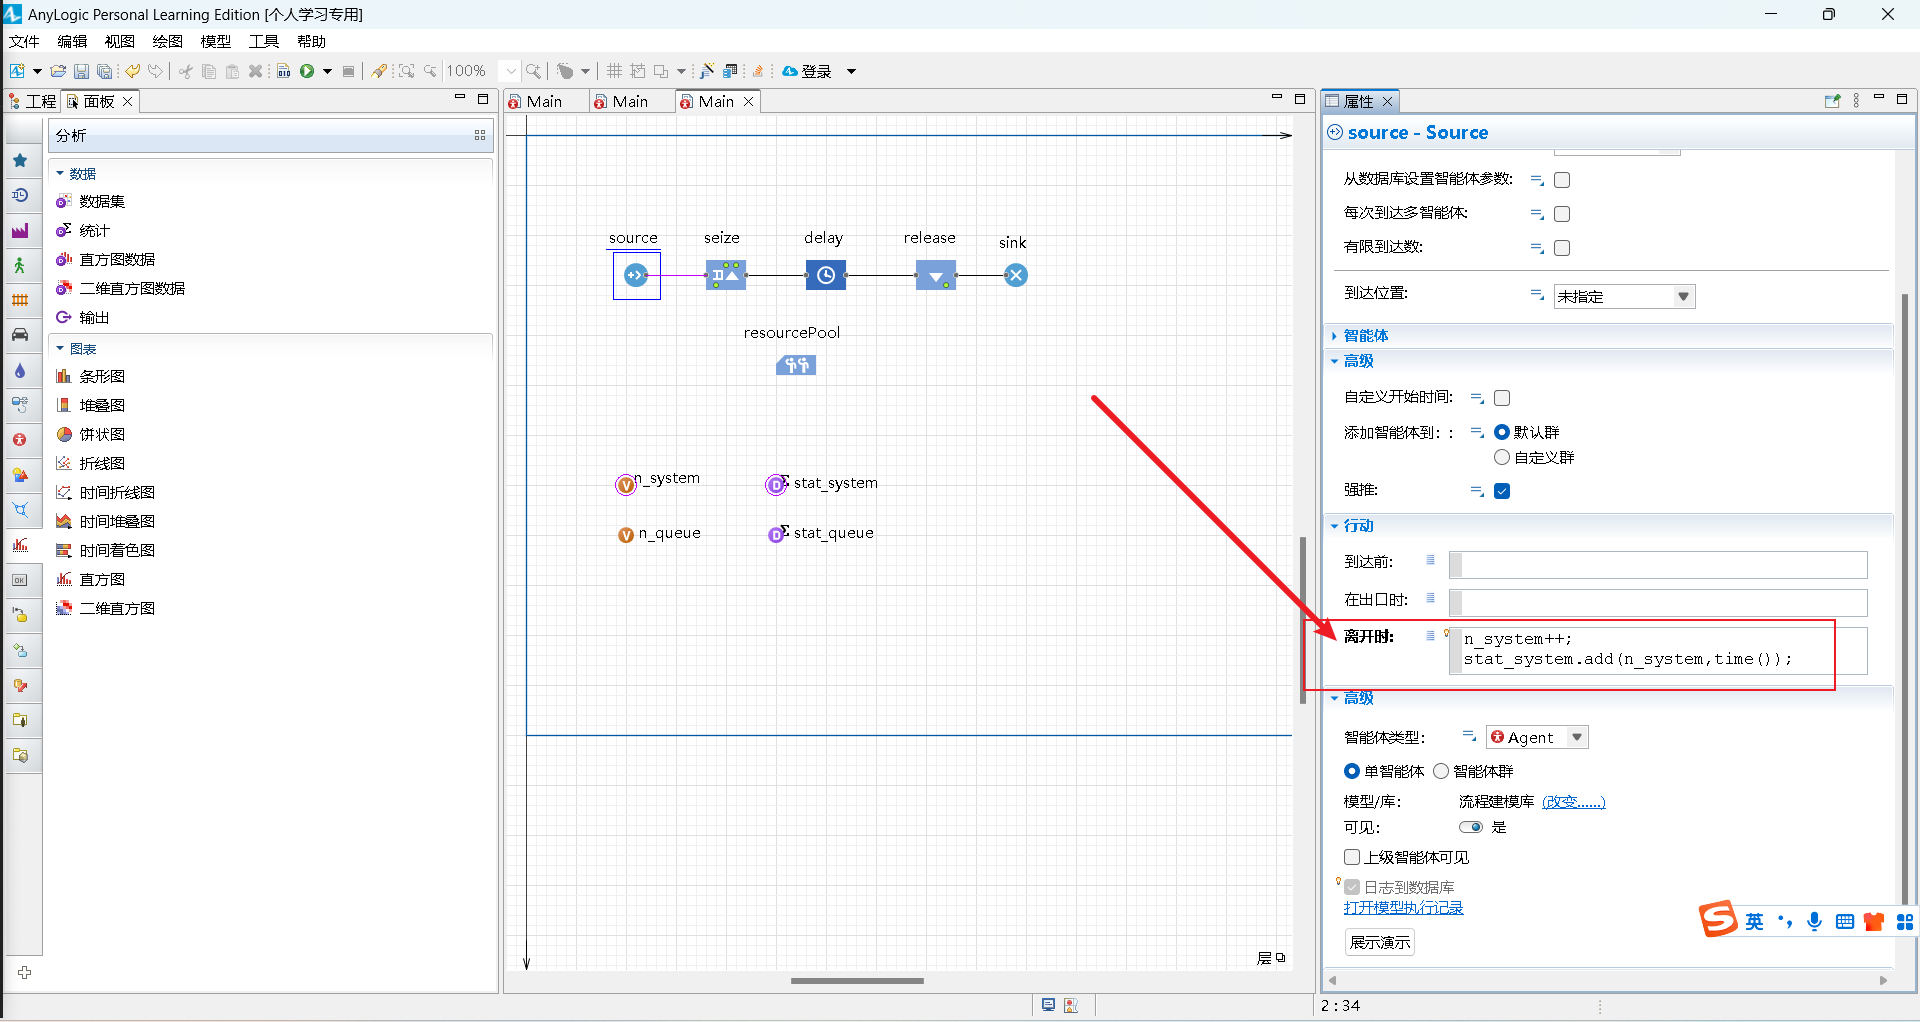Screen dimensions: 1920x1022
Task: Click the canvas horizontal scrollbar
Action: (857, 980)
